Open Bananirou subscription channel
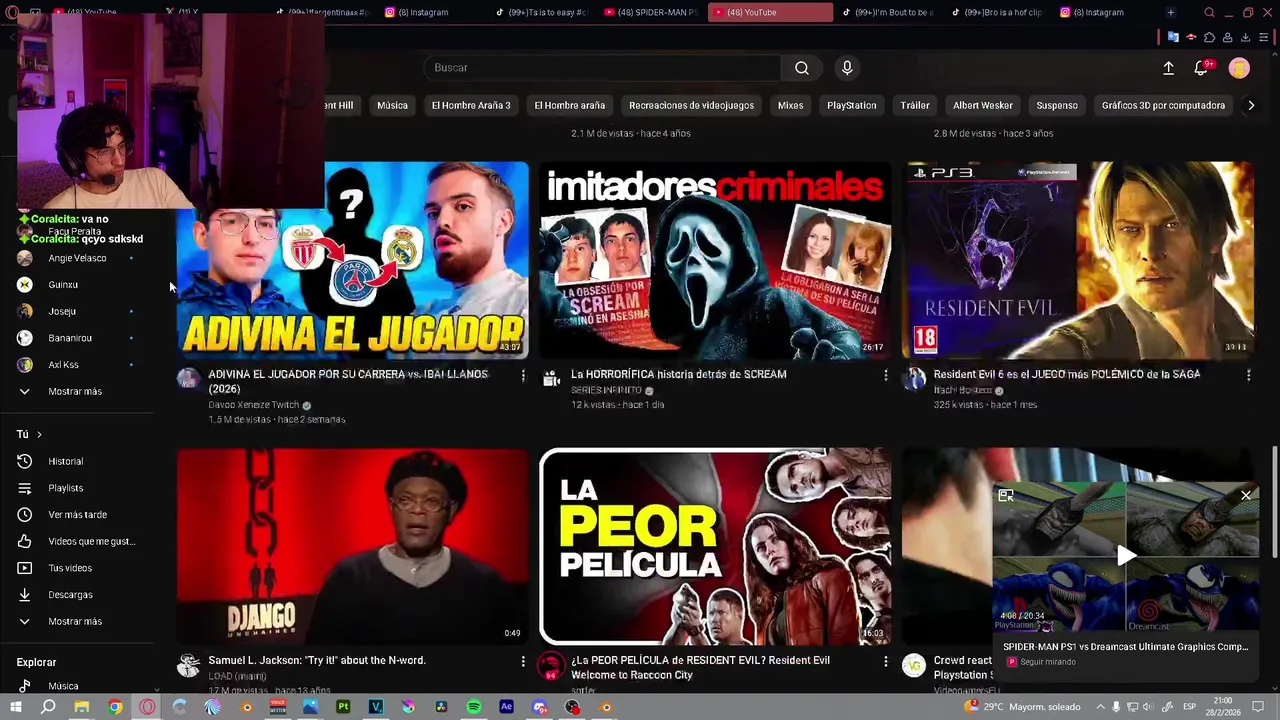 (x=70, y=338)
